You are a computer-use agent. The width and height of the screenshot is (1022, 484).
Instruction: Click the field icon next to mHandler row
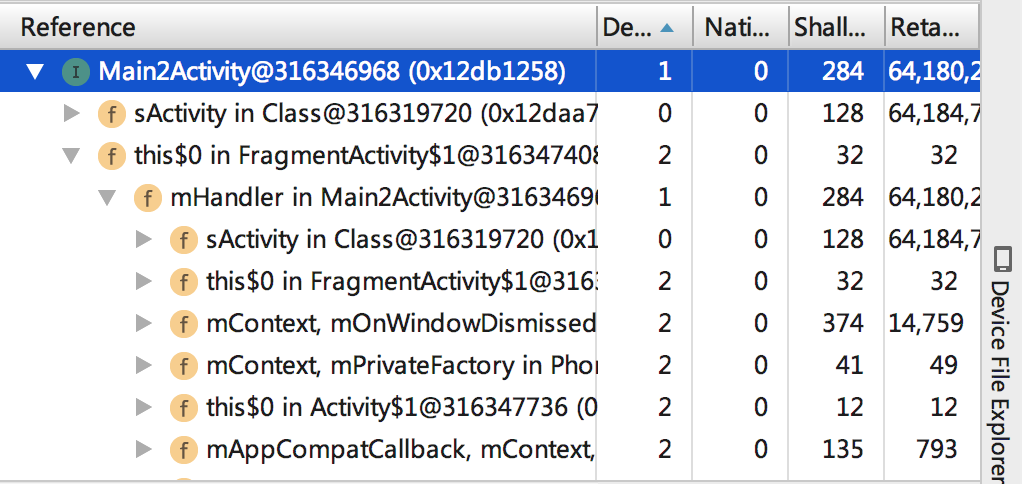click(x=148, y=198)
